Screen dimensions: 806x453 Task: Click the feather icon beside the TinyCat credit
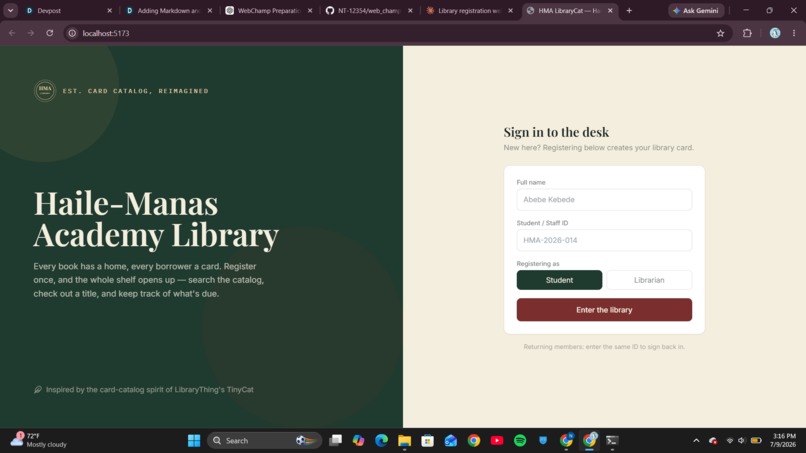click(38, 389)
